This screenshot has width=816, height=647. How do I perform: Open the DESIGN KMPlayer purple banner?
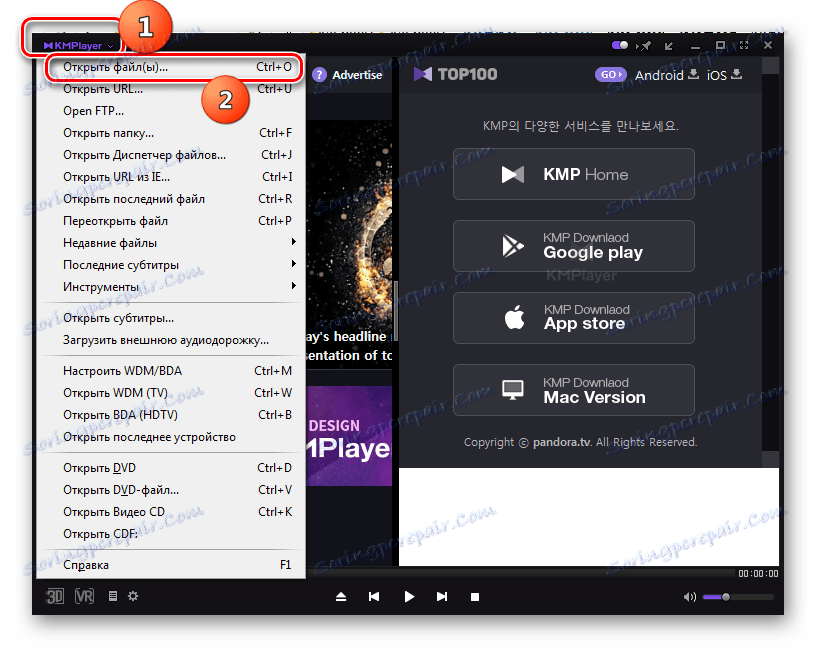click(349, 436)
